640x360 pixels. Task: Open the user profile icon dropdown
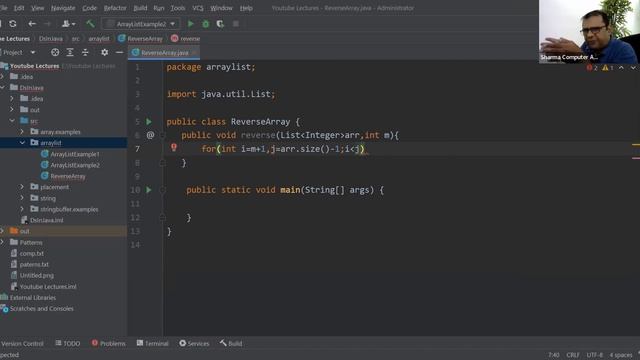click(68, 24)
